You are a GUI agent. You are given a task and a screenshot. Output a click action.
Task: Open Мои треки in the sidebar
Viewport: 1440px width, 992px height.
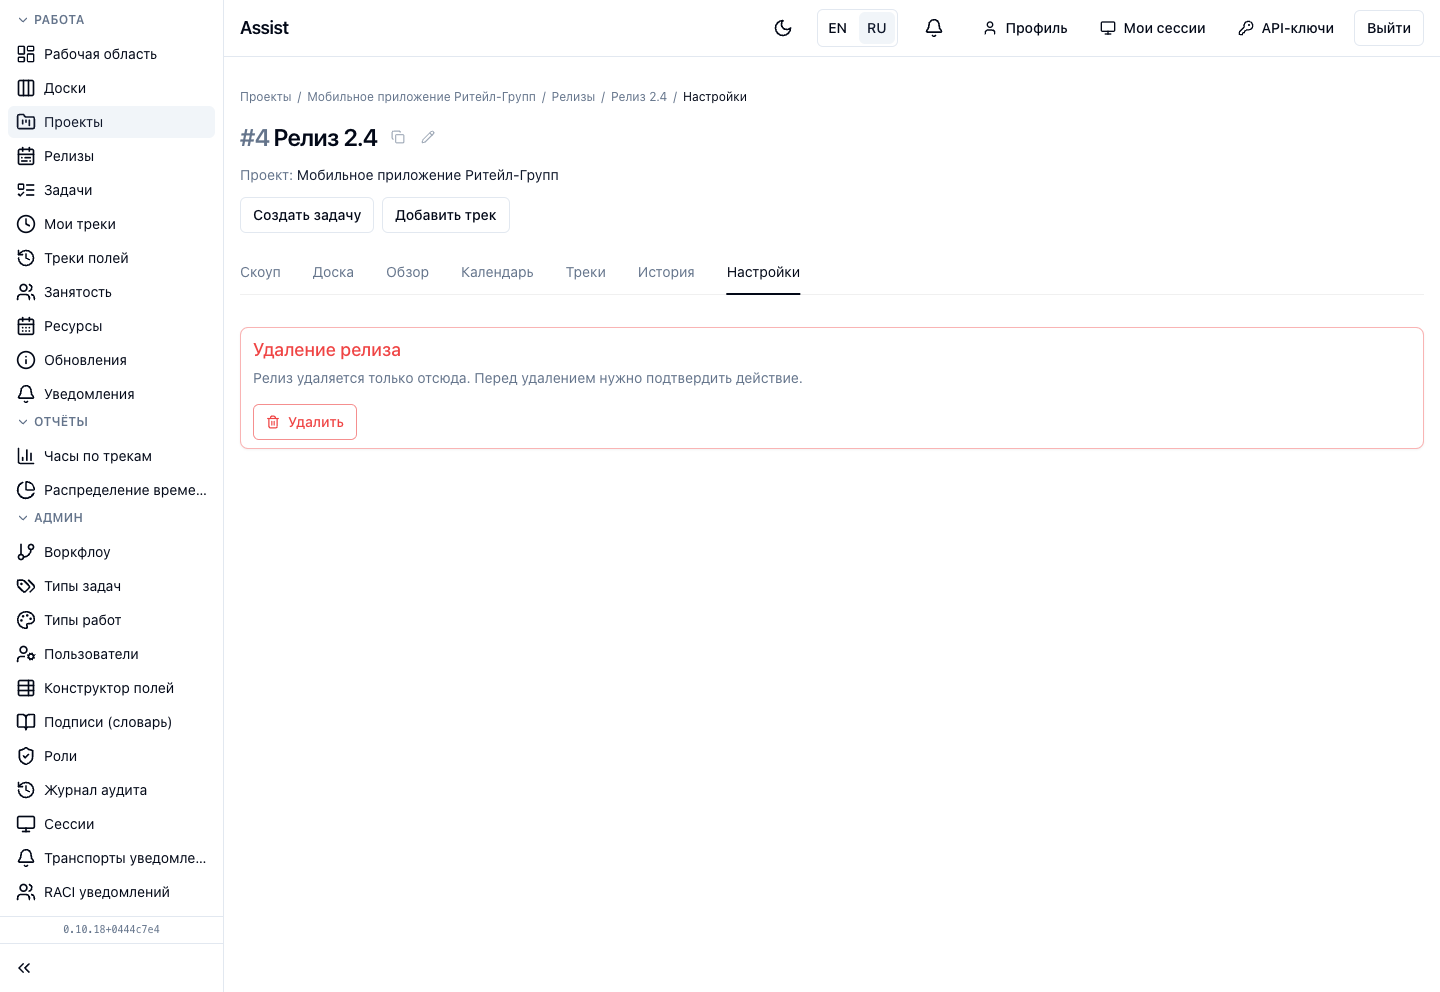pos(111,224)
